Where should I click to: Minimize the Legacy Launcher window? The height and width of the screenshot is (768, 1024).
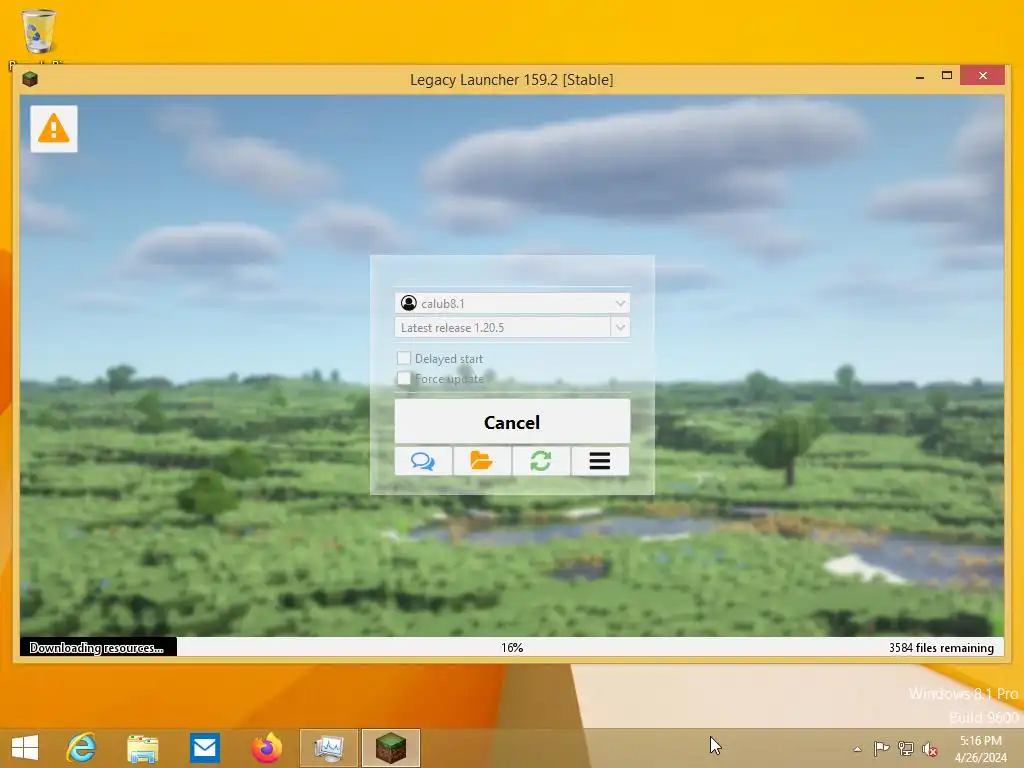click(920, 77)
